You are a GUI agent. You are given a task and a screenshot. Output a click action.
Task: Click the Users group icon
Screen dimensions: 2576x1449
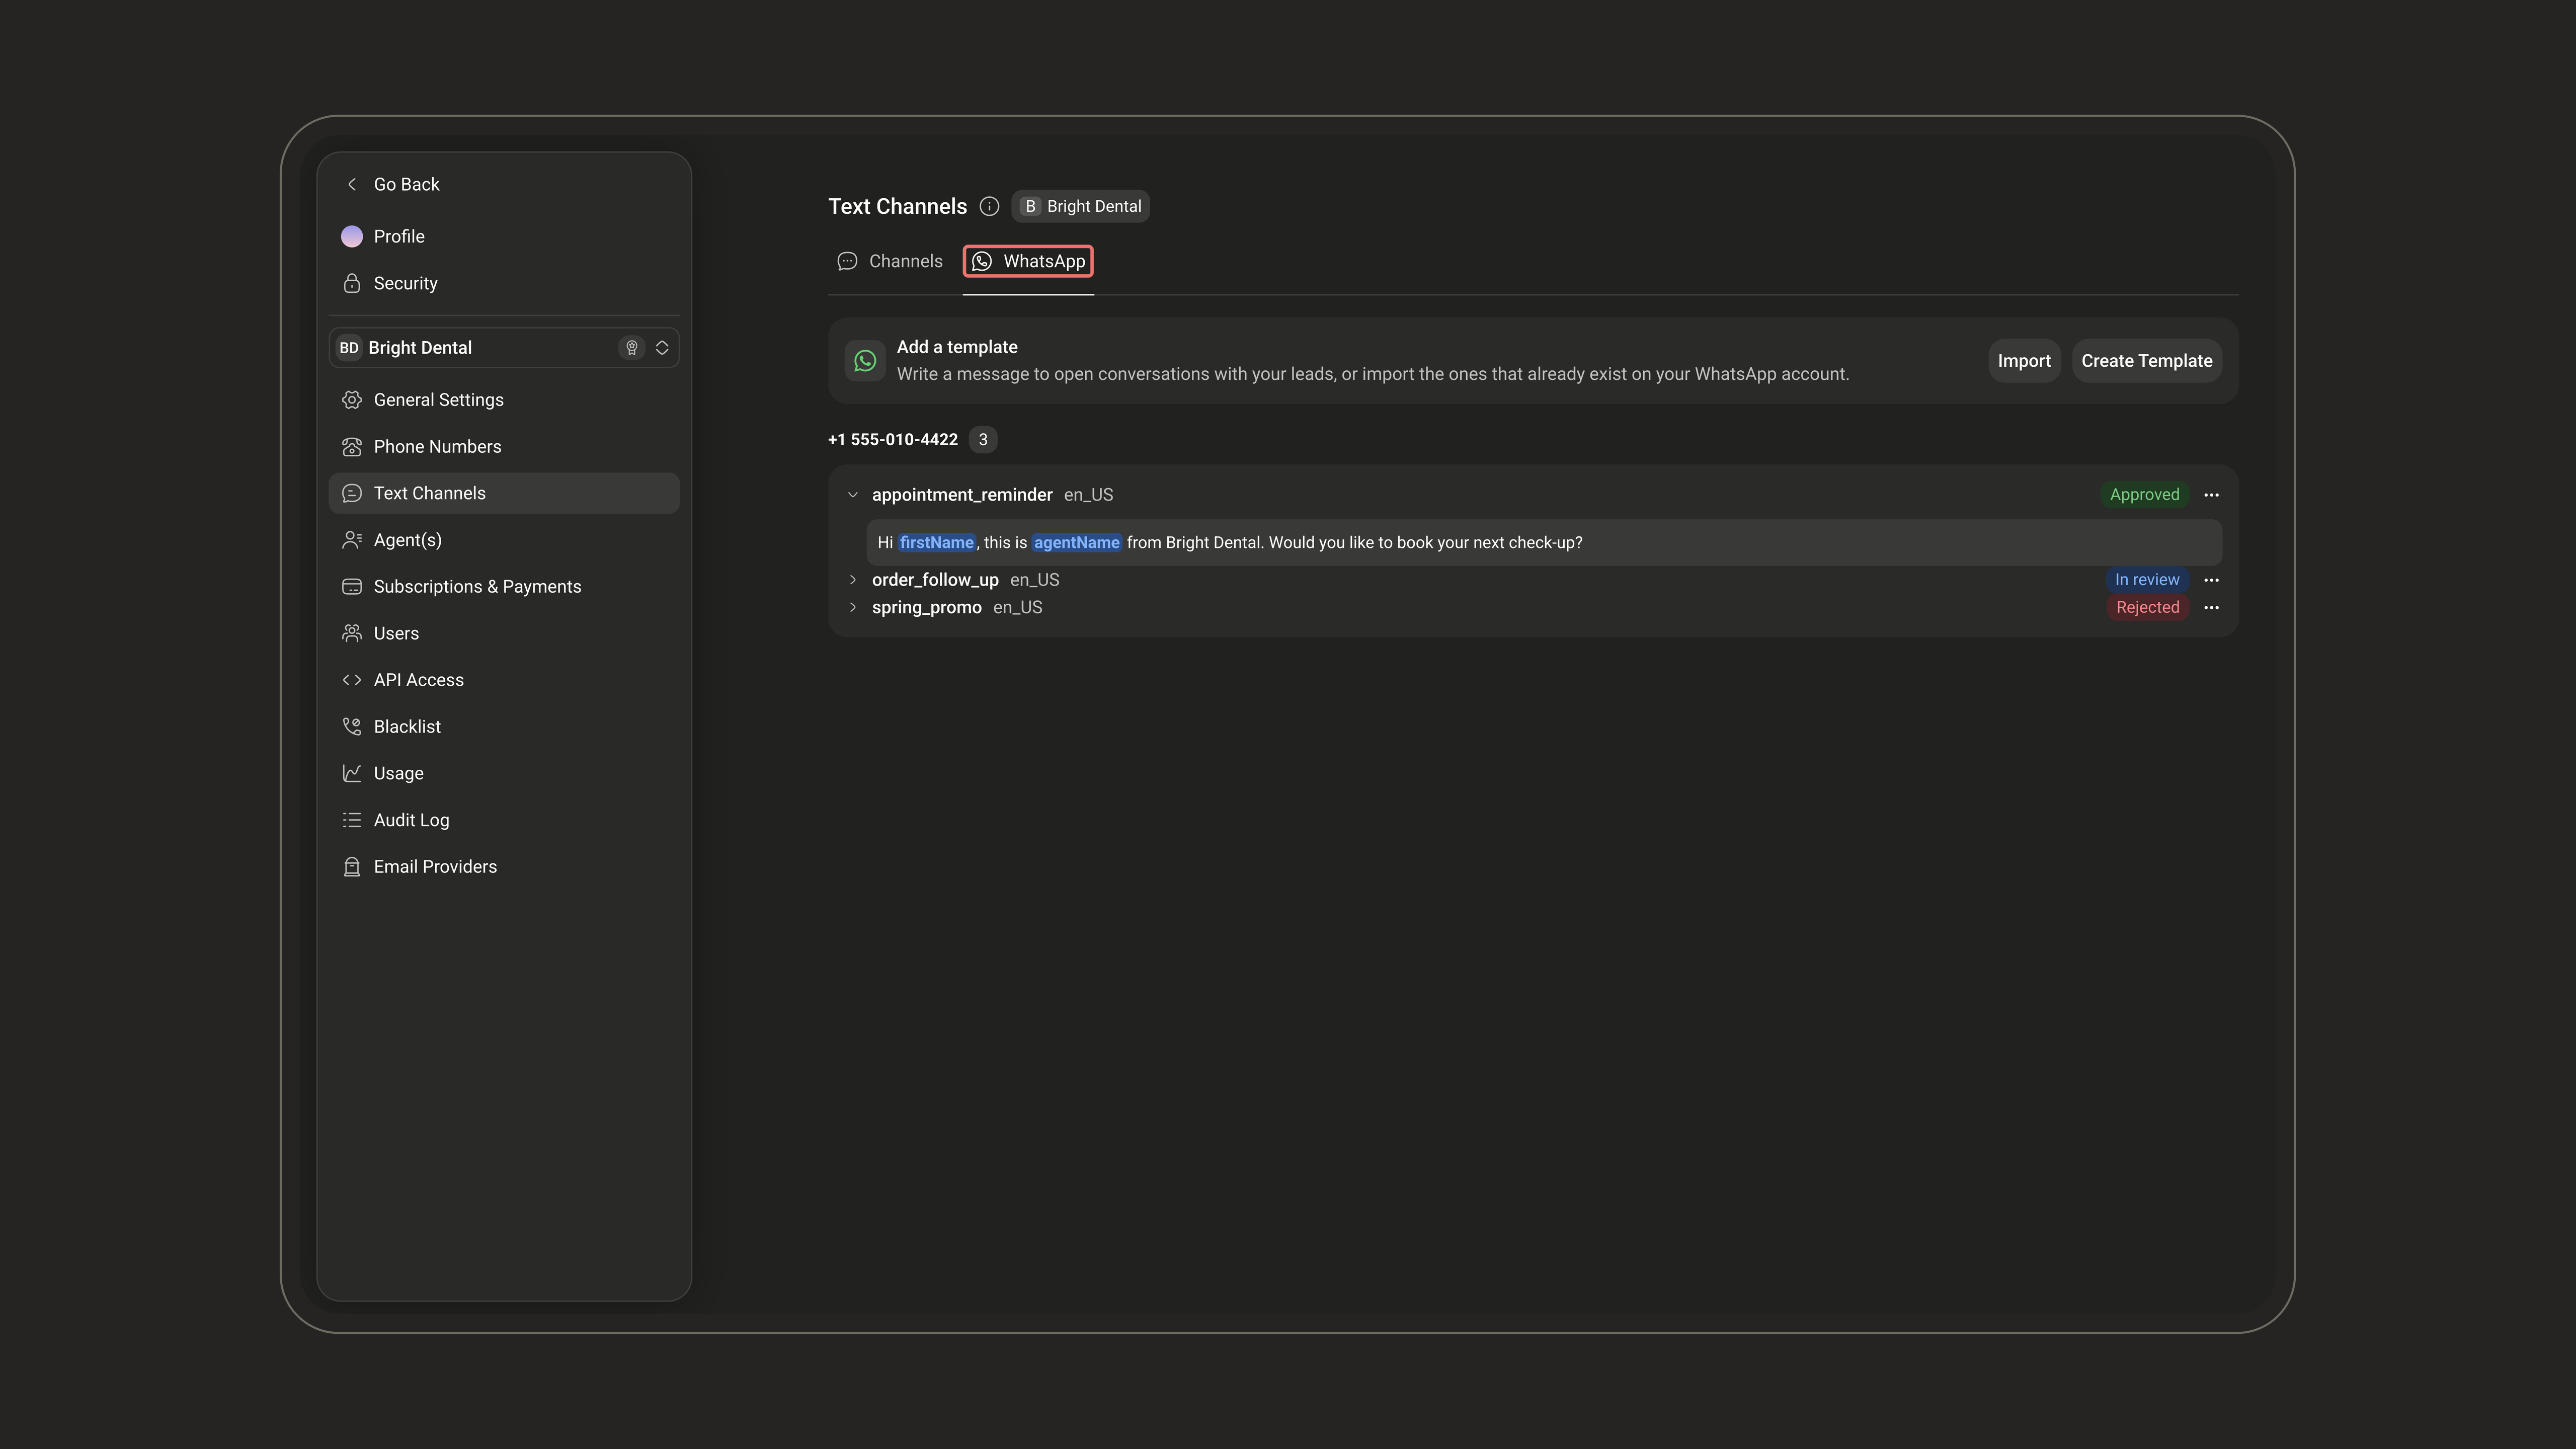tap(351, 633)
